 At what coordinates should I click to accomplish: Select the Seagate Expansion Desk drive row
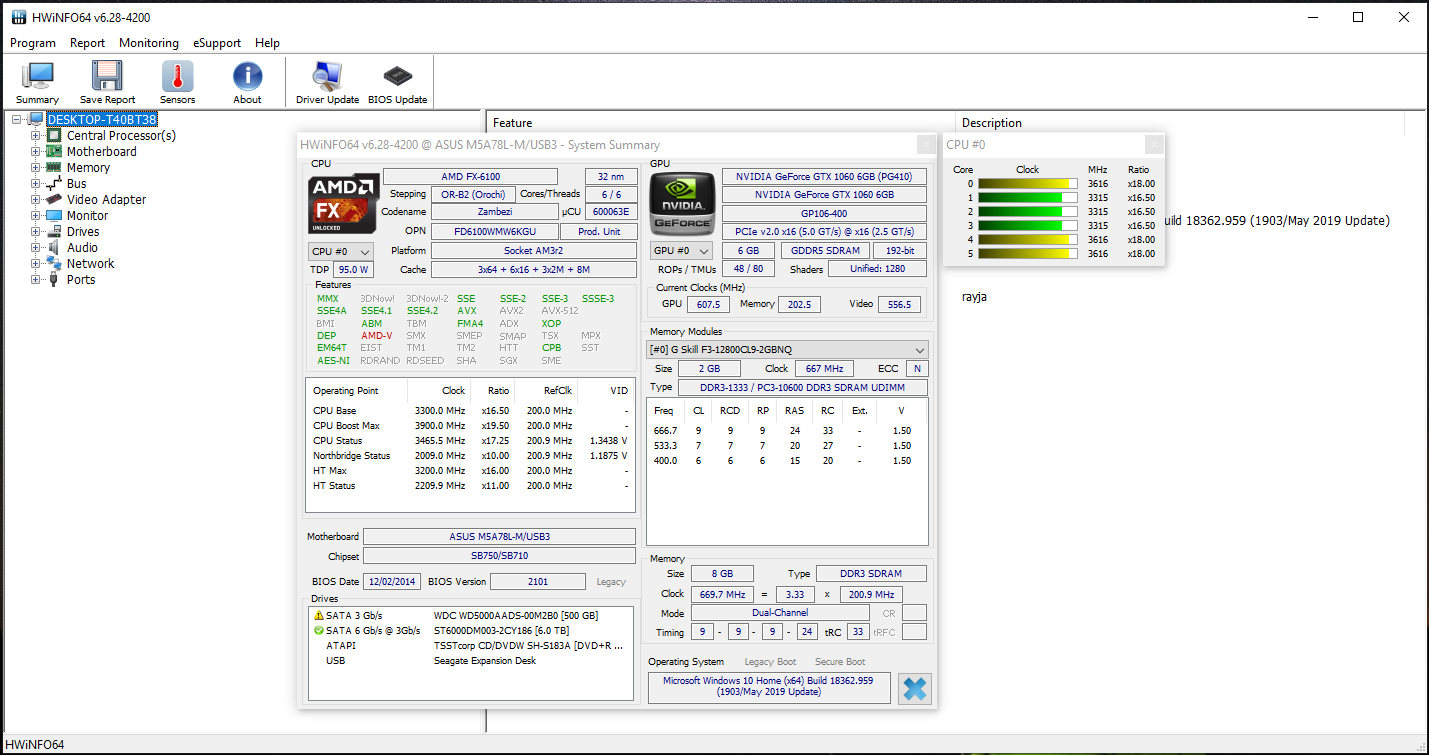click(x=471, y=661)
